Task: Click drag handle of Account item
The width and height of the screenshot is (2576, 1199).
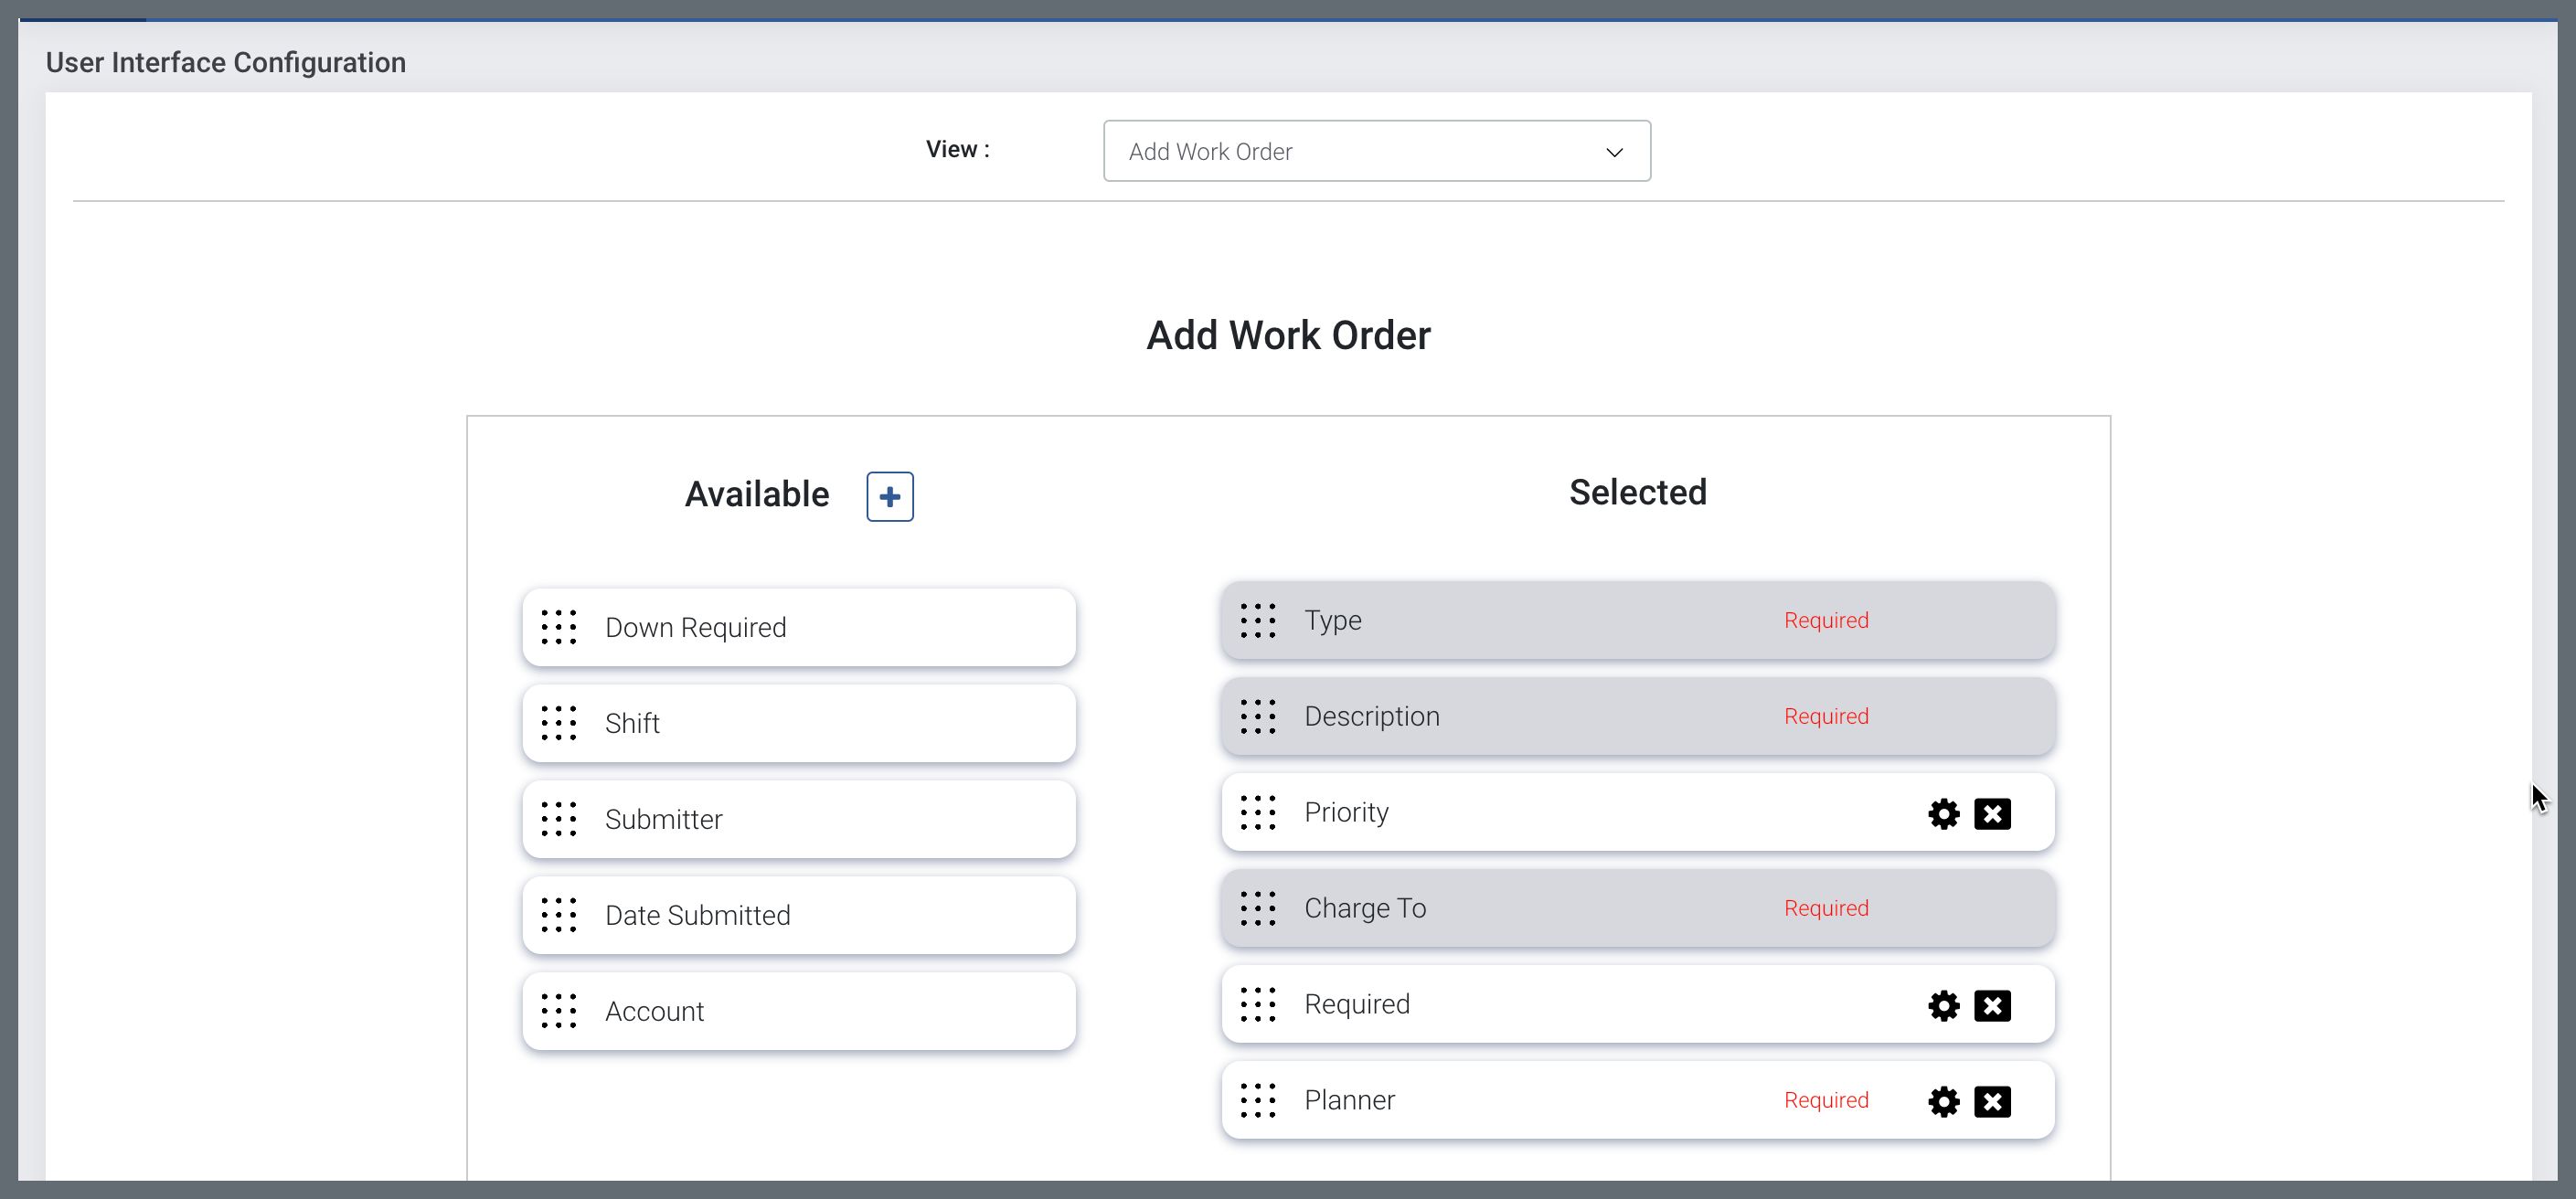Action: click(x=559, y=1011)
